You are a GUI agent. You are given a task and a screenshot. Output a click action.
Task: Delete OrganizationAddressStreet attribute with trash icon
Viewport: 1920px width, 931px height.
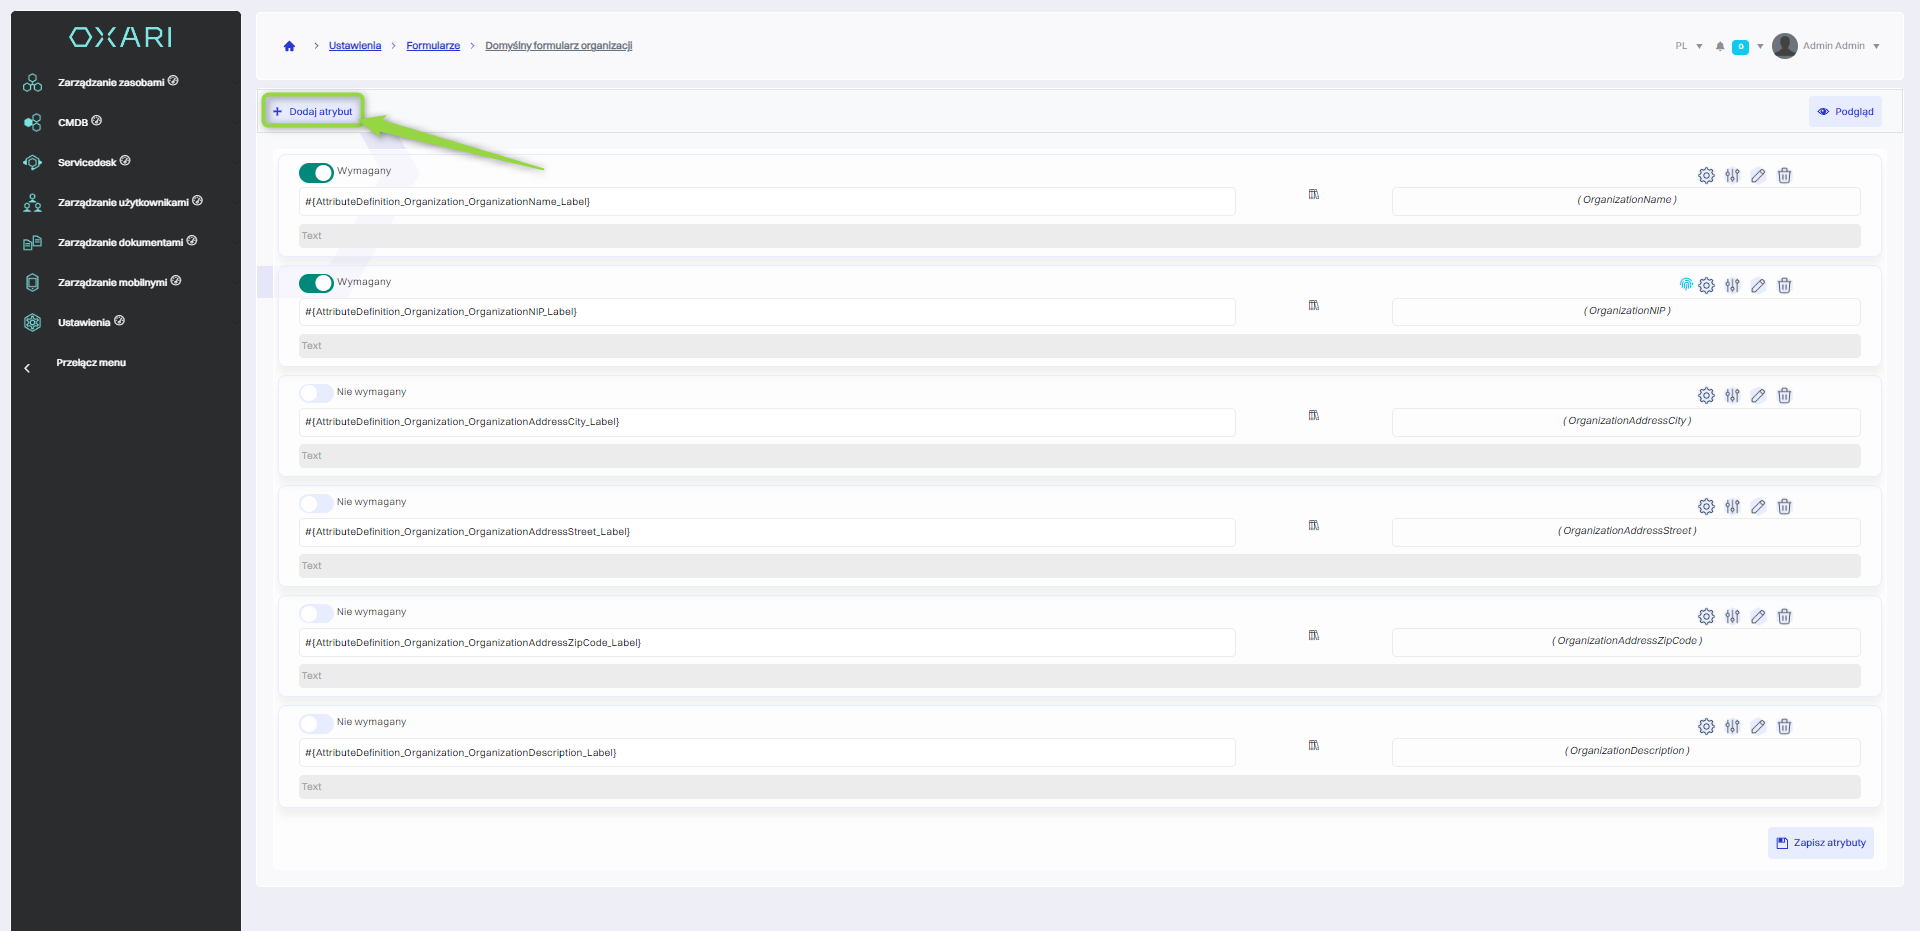pos(1784,507)
